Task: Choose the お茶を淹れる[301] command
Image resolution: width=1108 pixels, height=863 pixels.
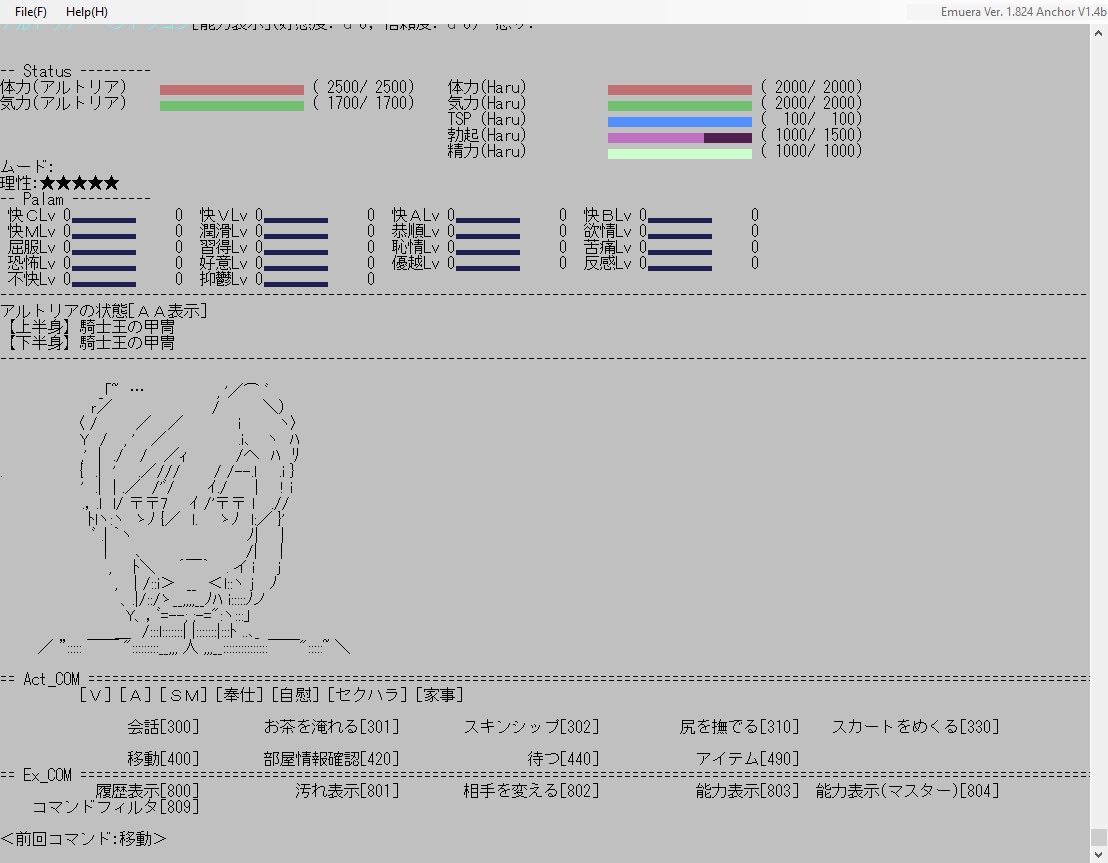Action: pos(331,727)
